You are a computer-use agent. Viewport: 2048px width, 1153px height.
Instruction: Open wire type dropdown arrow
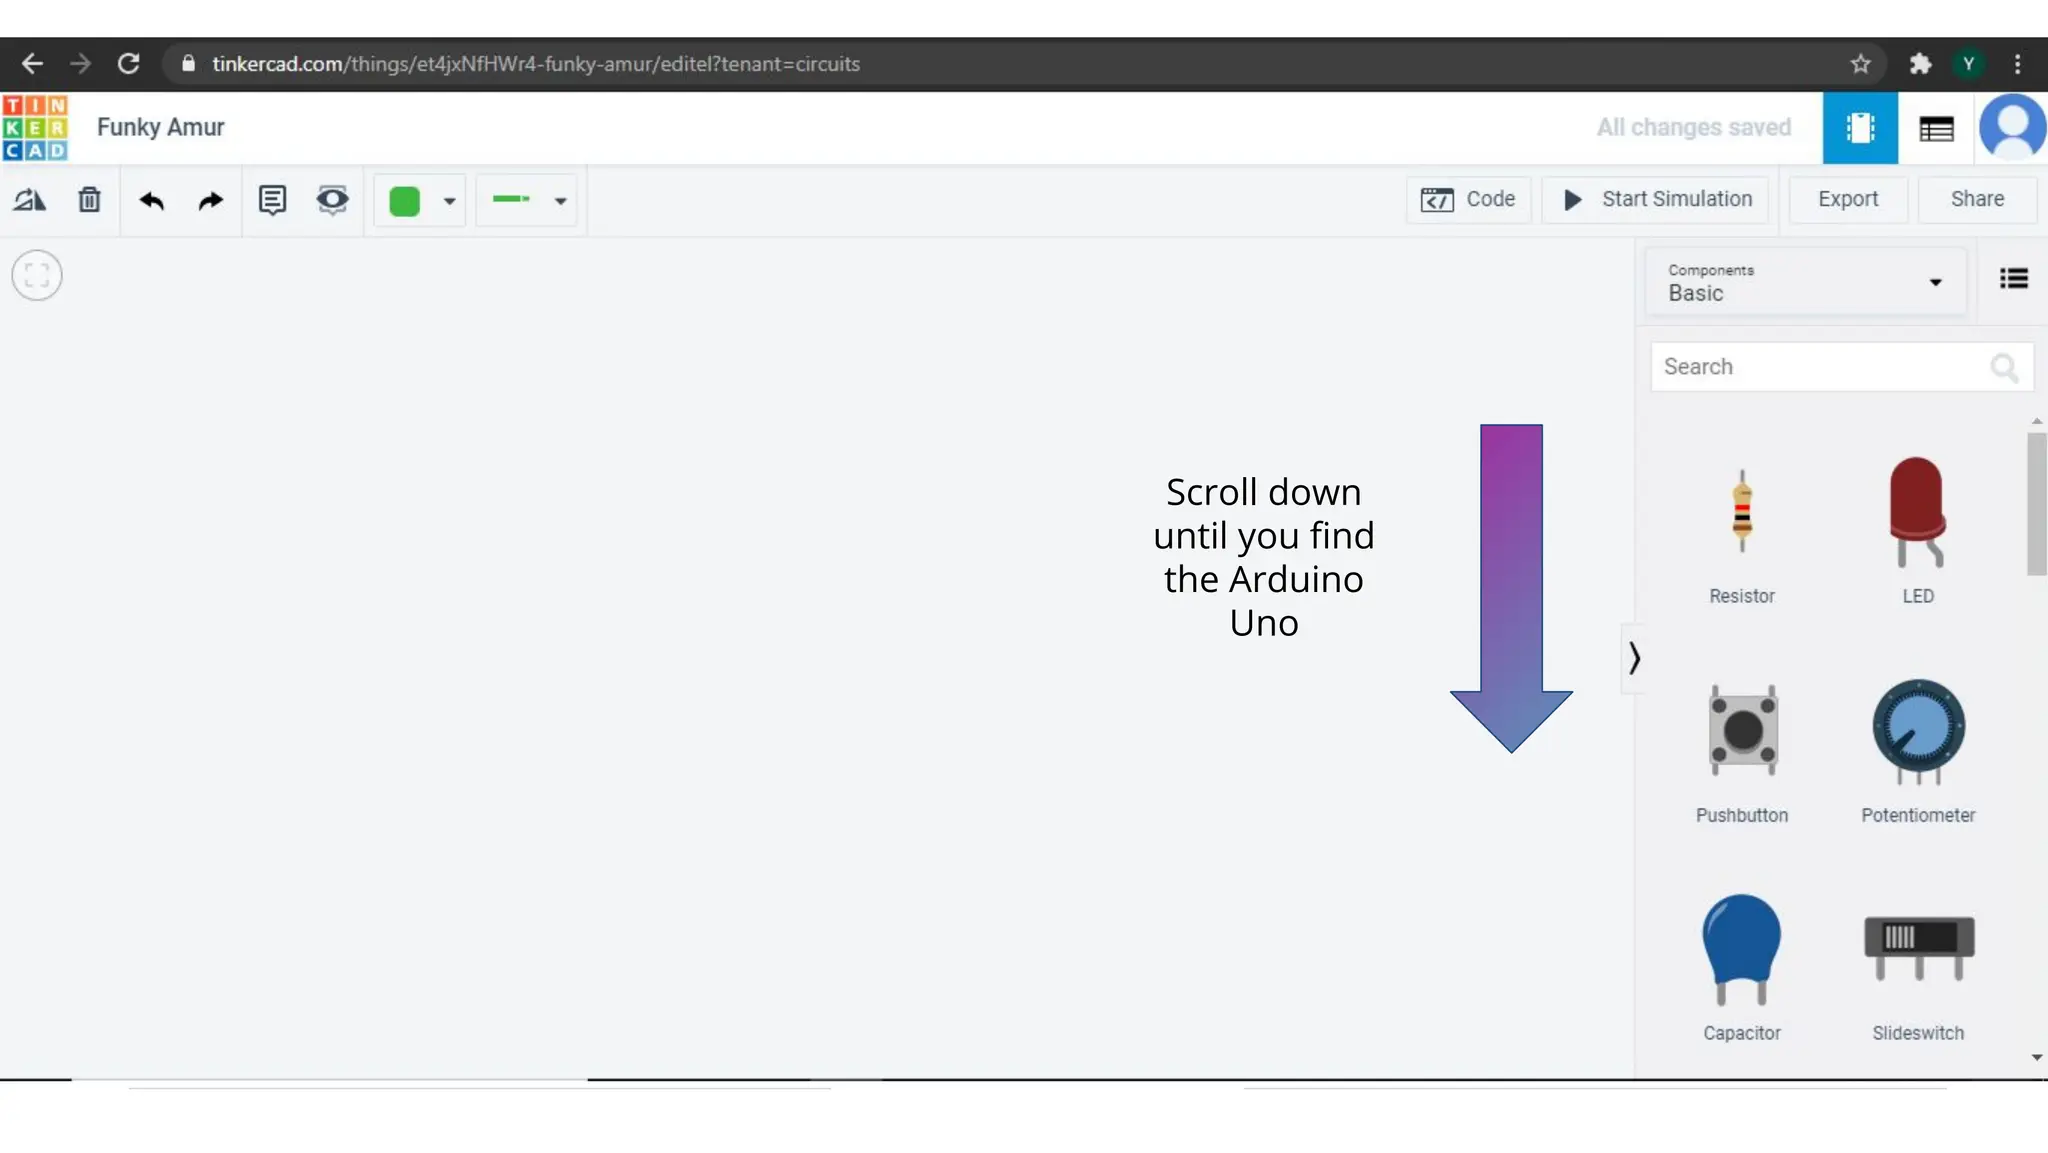(x=561, y=201)
